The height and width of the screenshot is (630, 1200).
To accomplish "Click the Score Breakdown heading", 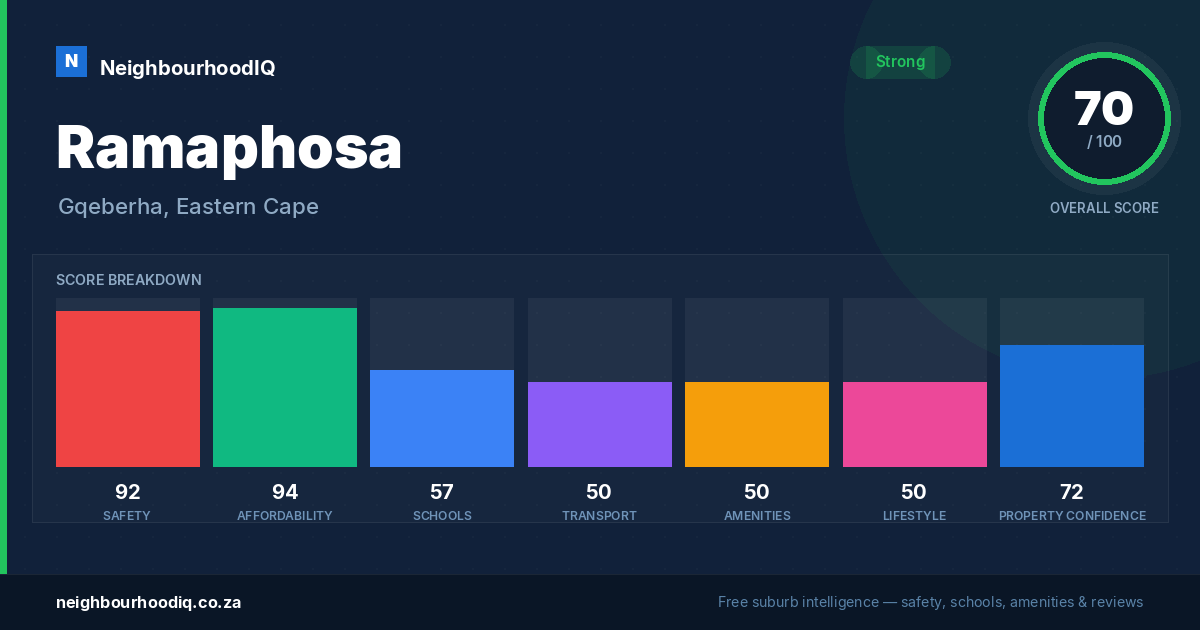I will [x=129, y=280].
